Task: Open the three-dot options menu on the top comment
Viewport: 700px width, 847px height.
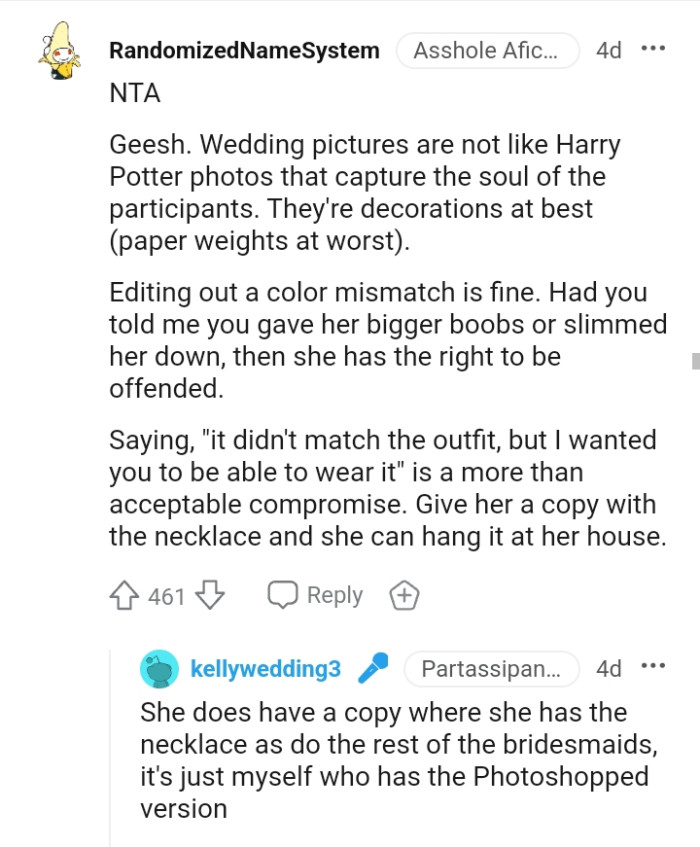Action: pyautogui.click(x=655, y=50)
